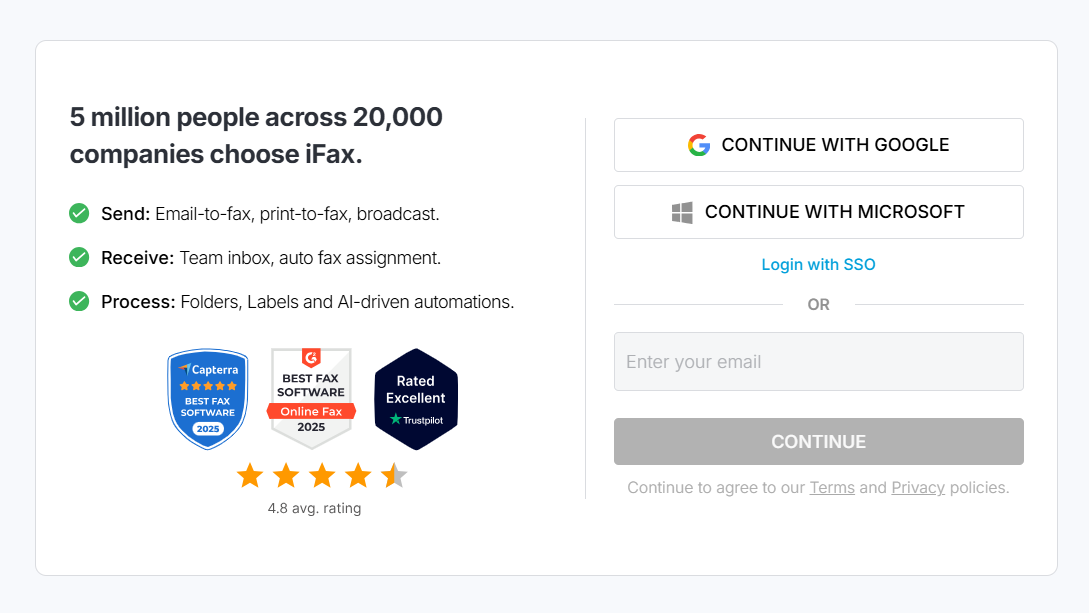Click the green checkmark beside Process
Viewport: 1089px width, 613px height.
[79, 301]
